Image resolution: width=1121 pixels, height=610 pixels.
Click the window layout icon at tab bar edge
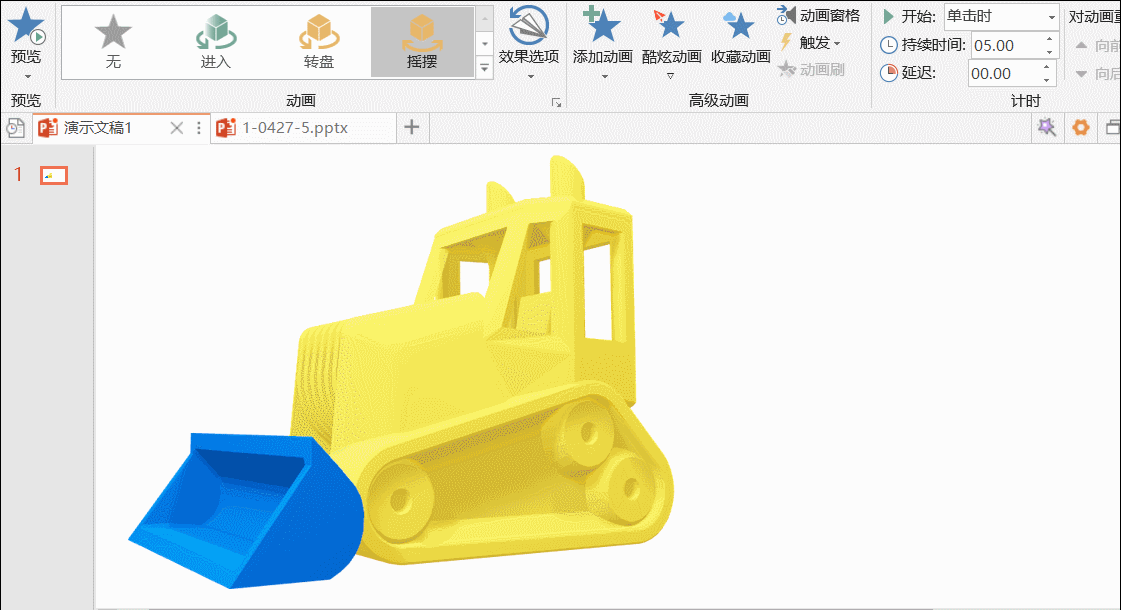click(1112, 128)
